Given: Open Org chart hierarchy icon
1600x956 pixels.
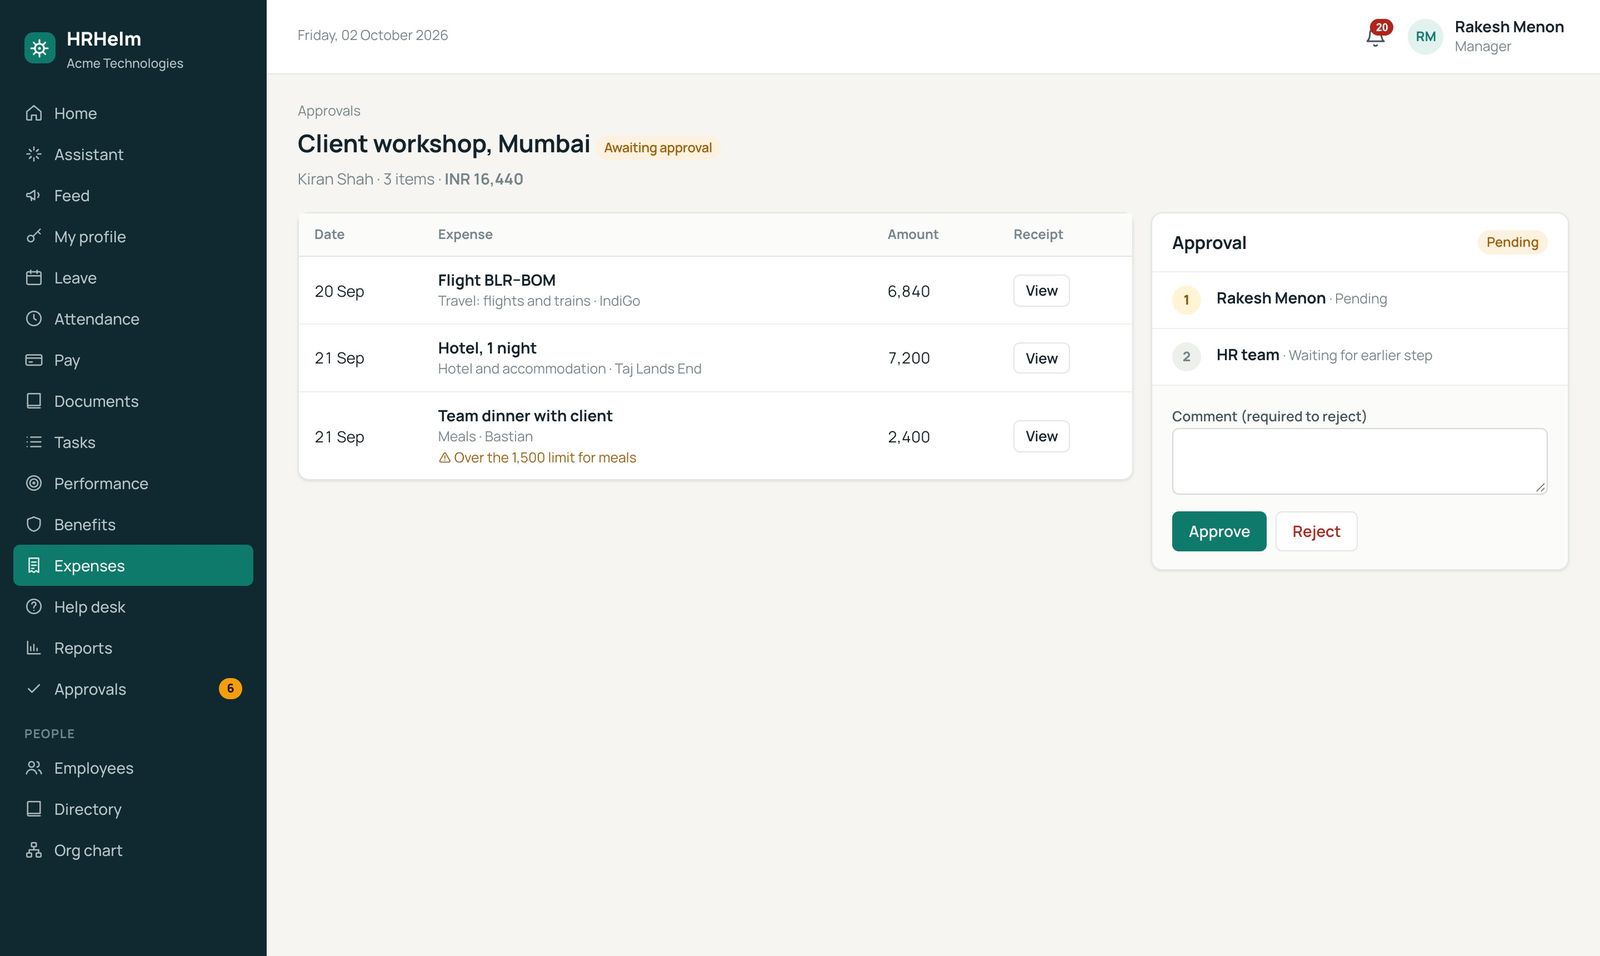Looking at the screenshot, I should [x=34, y=850].
